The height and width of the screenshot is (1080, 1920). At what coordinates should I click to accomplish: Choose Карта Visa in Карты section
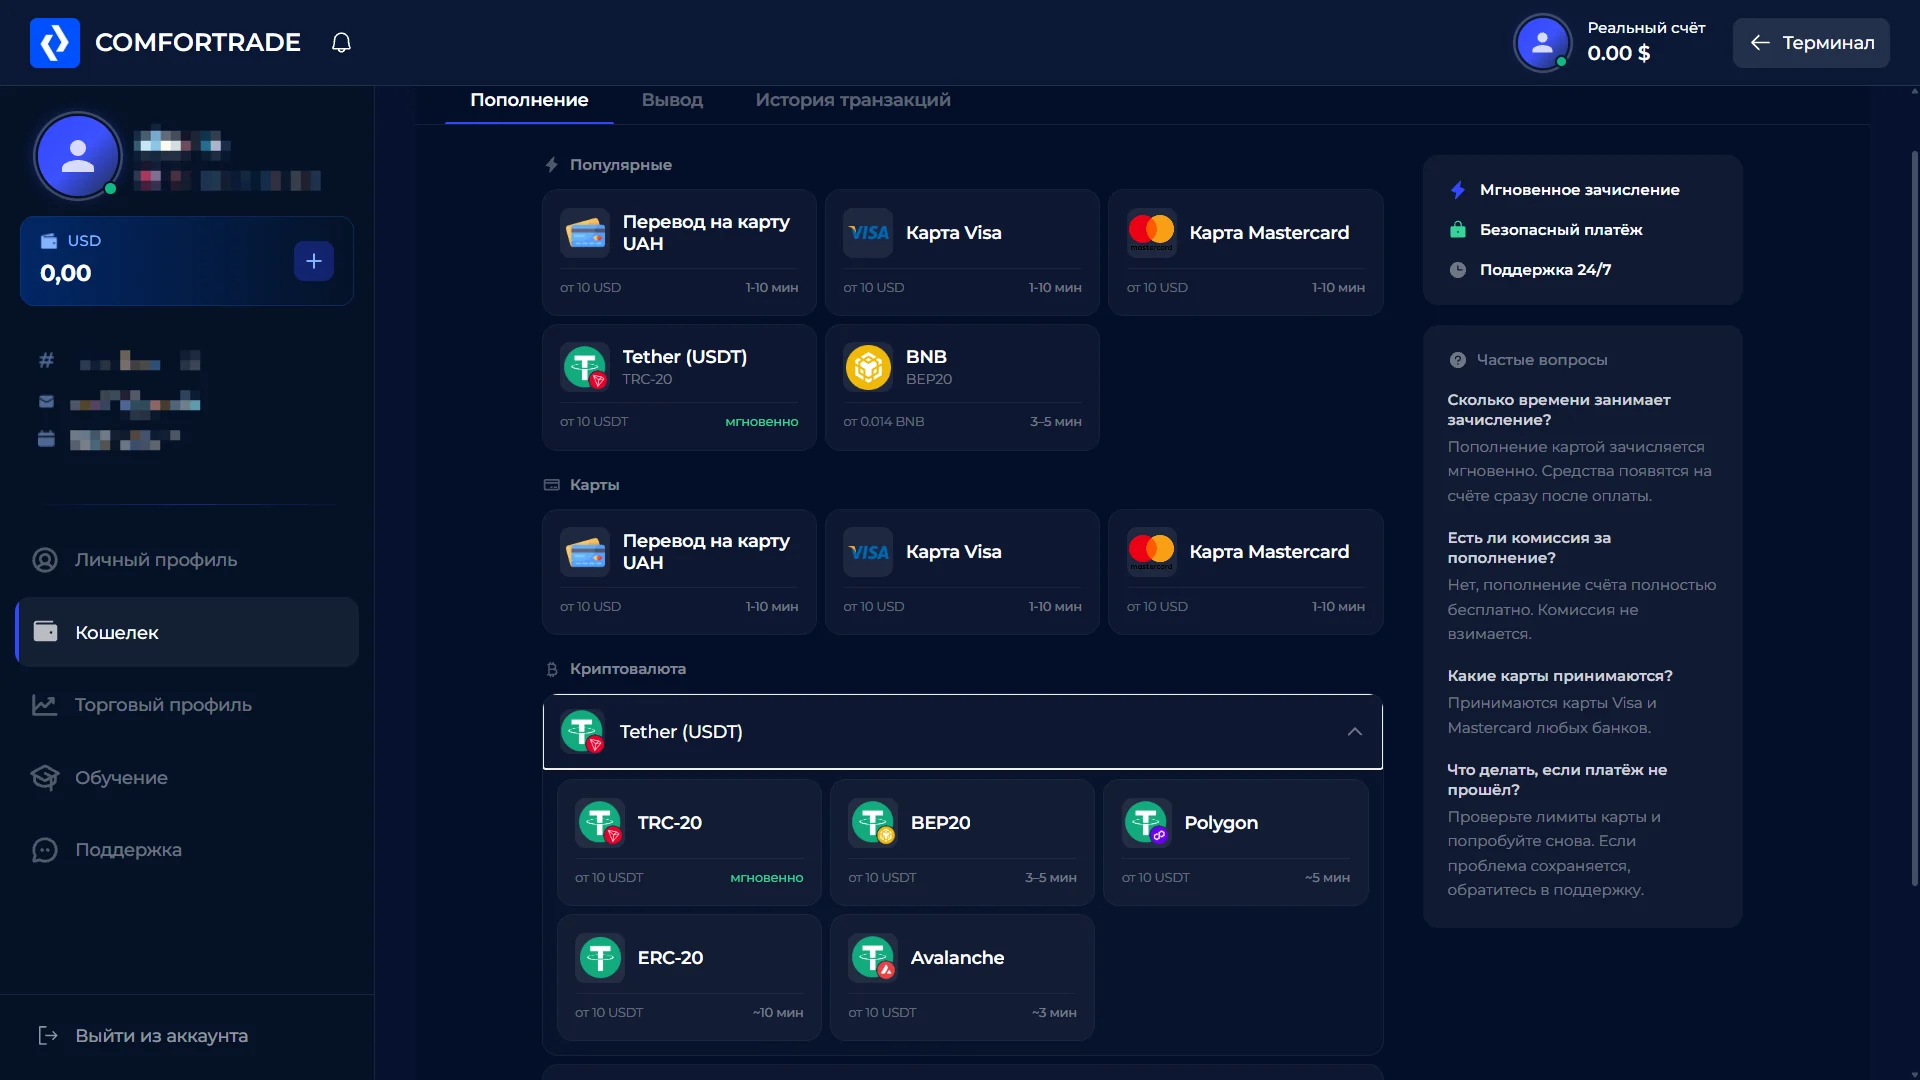tap(962, 572)
